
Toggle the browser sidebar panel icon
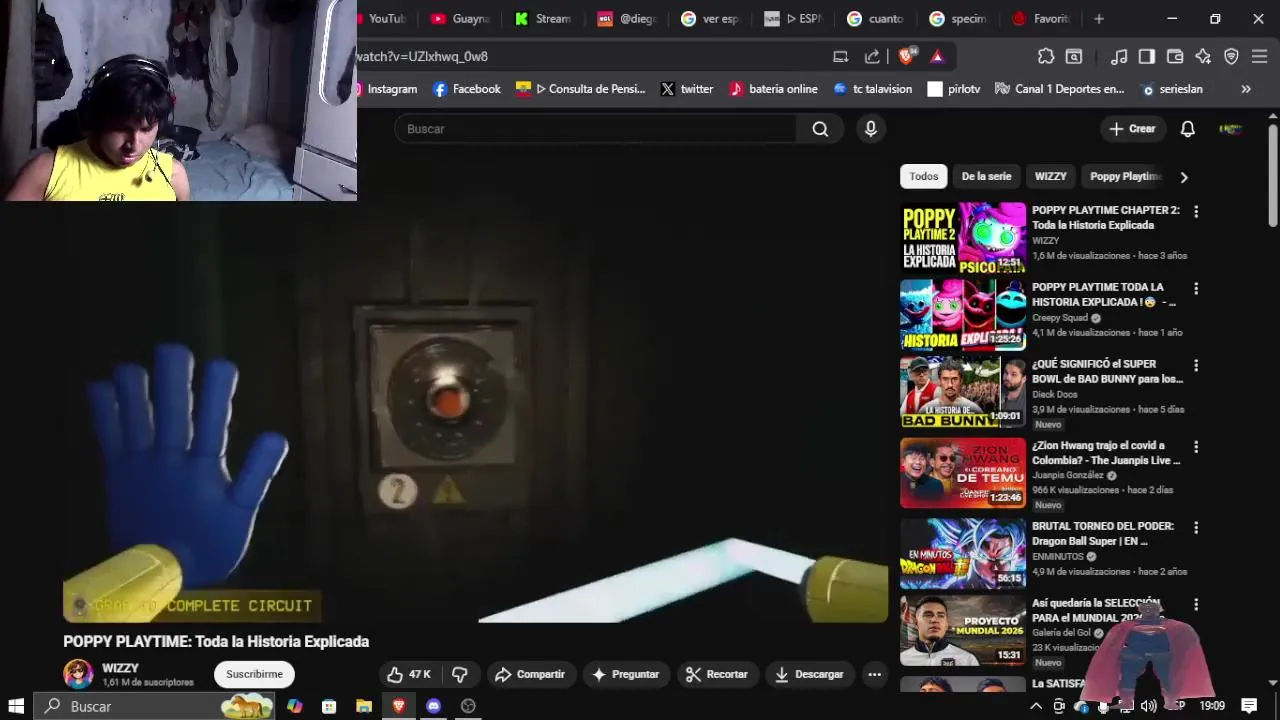(1147, 57)
